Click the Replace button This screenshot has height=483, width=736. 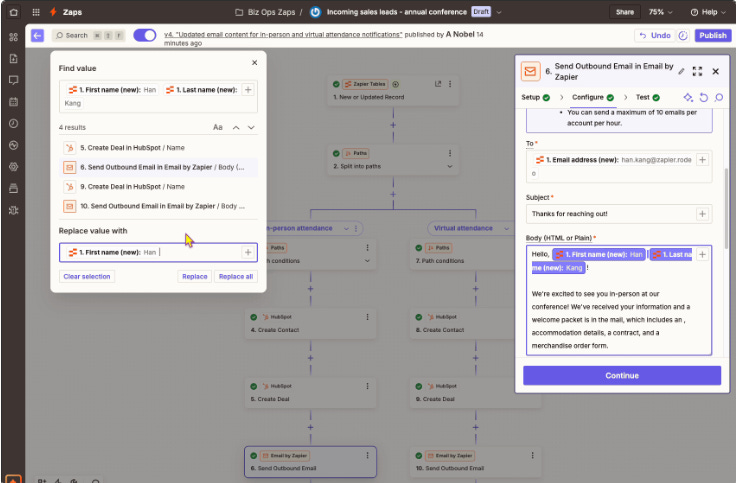point(194,276)
